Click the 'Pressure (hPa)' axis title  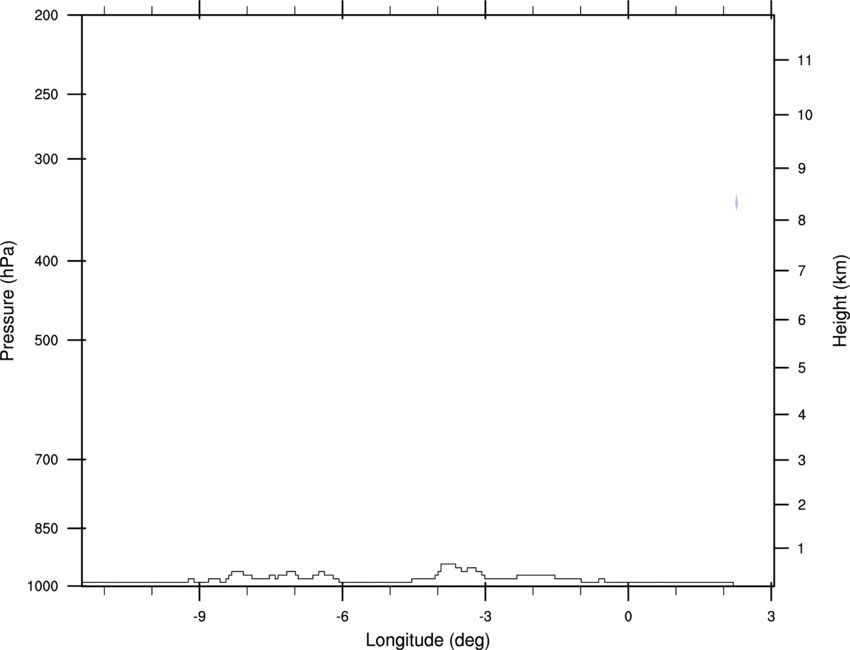coord(8,300)
